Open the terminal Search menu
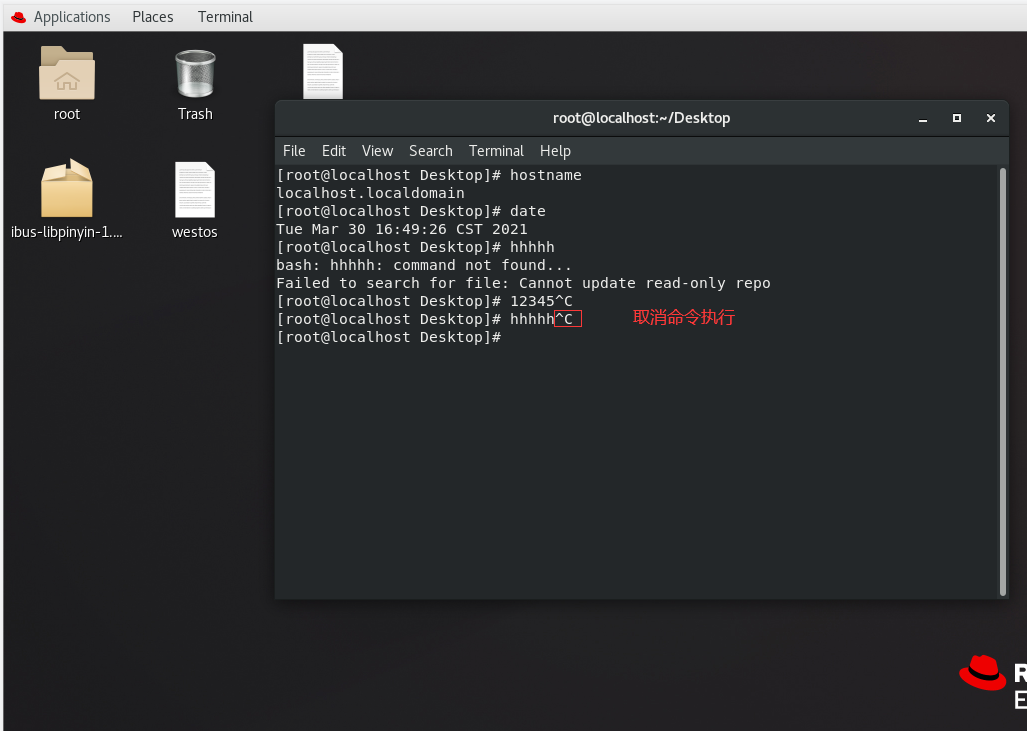The width and height of the screenshot is (1027, 731). coord(430,151)
